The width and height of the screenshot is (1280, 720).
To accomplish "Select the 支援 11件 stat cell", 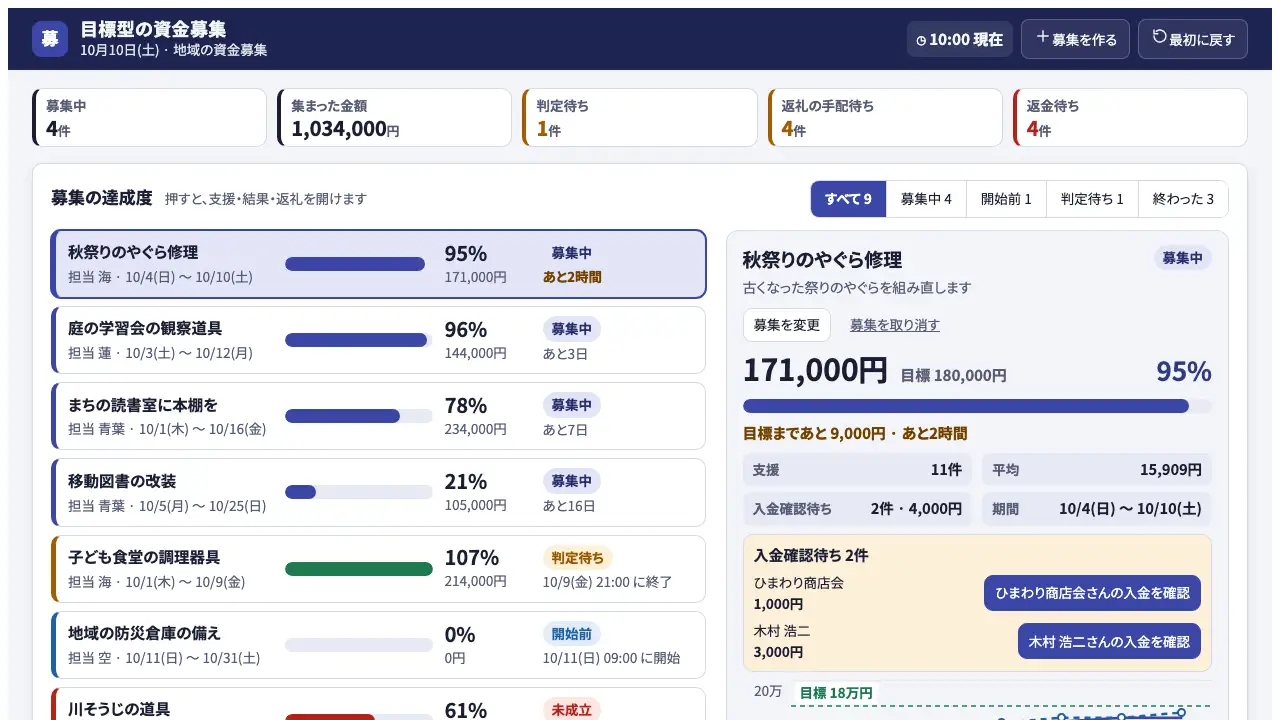I will coord(857,470).
